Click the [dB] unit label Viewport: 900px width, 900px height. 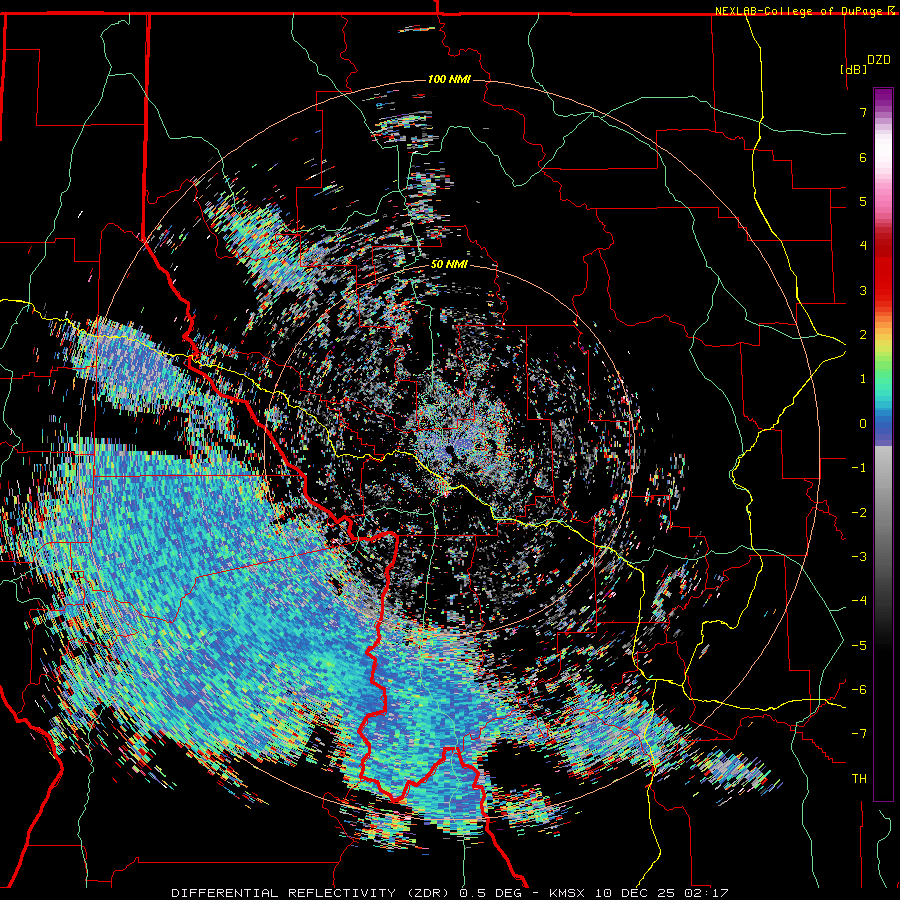pos(854,69)
